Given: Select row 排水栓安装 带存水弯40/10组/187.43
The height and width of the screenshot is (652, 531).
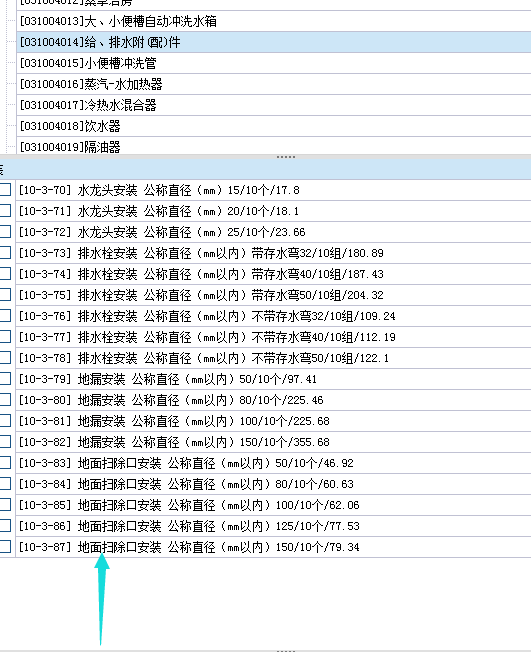Looking at the screenshot, I should (273, 274).
